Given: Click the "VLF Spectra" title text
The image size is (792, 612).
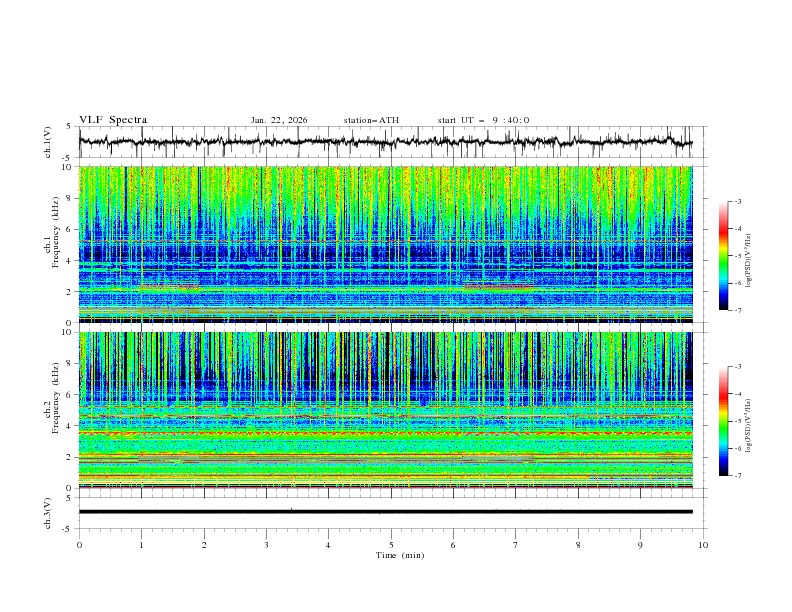Looking at the screenshot, I should pos(113,120).
